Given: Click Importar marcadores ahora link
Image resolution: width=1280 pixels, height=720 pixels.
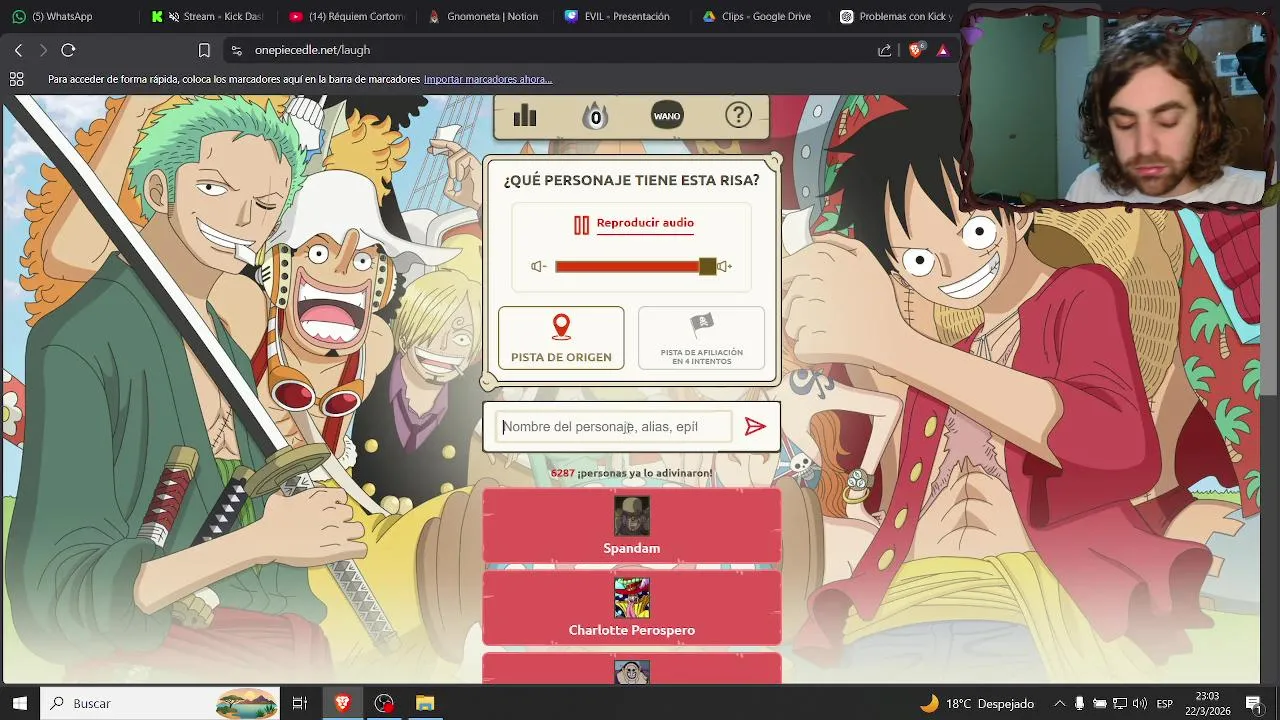Looking at the screenshot, I should pyautogui.click(x=488, y=79).
